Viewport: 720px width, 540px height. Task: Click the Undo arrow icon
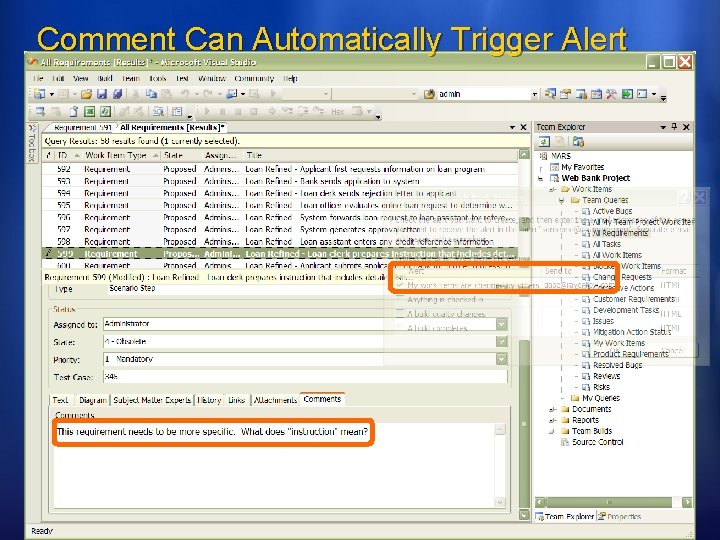click(185, 94)
